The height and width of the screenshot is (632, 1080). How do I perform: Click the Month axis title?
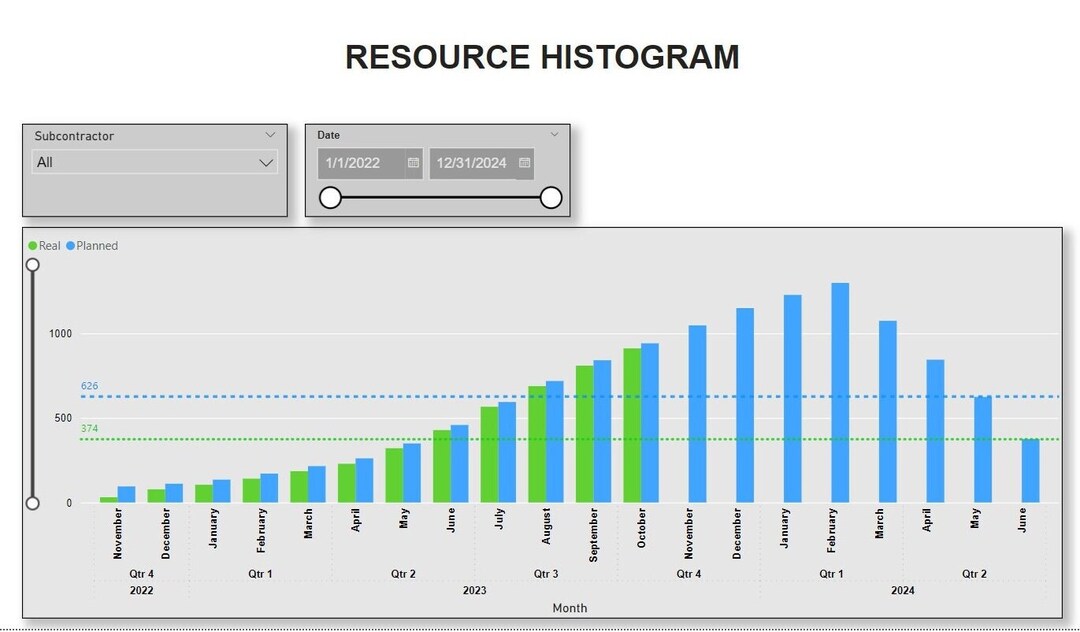pyautogui.click(x=569, y=607)
